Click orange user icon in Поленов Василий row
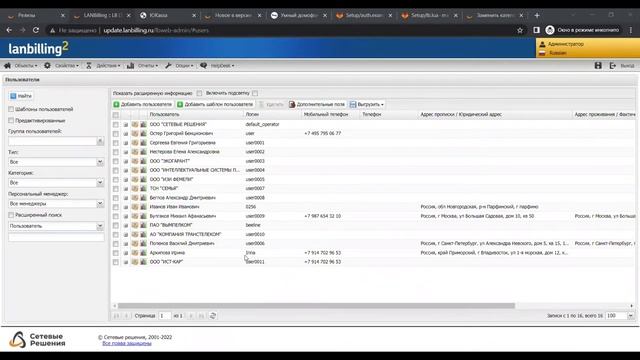 click(135, 243)
